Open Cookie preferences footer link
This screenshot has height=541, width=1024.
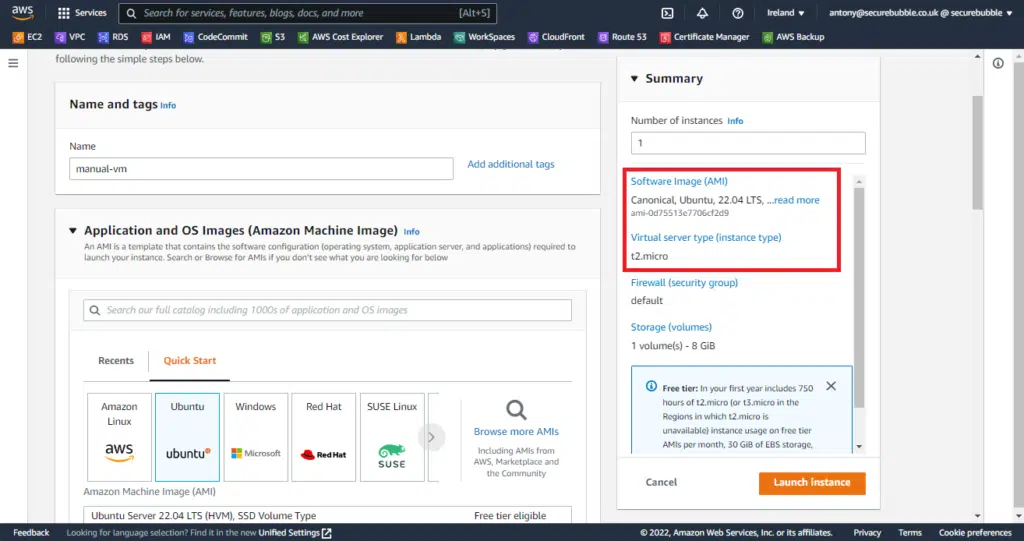(x=975, y=533)
